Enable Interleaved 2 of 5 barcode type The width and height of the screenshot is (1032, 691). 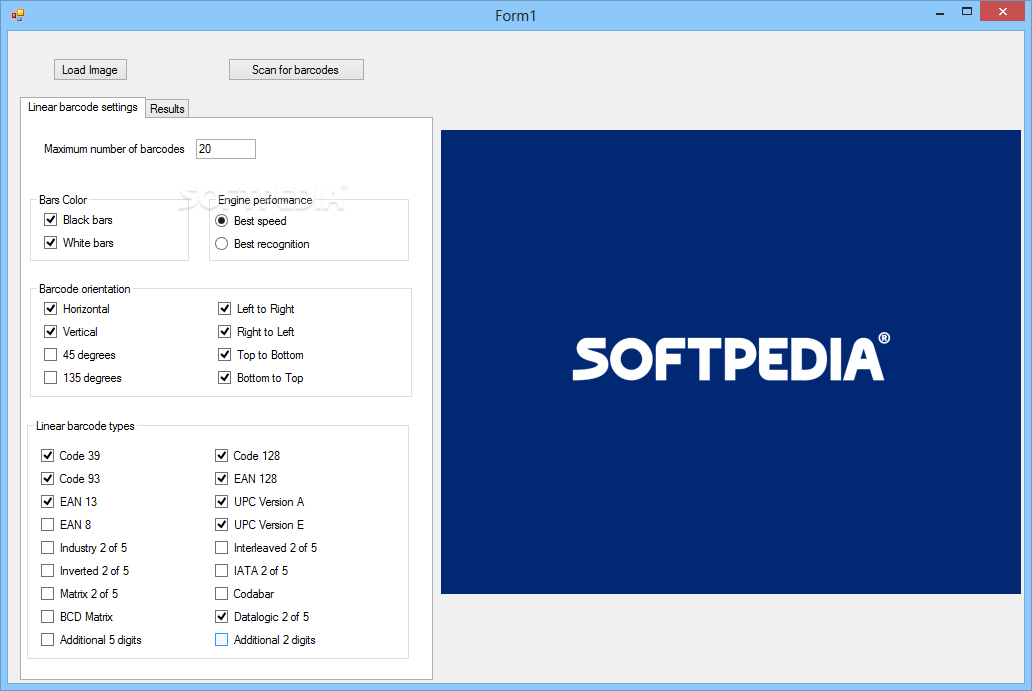click(222, 548)
